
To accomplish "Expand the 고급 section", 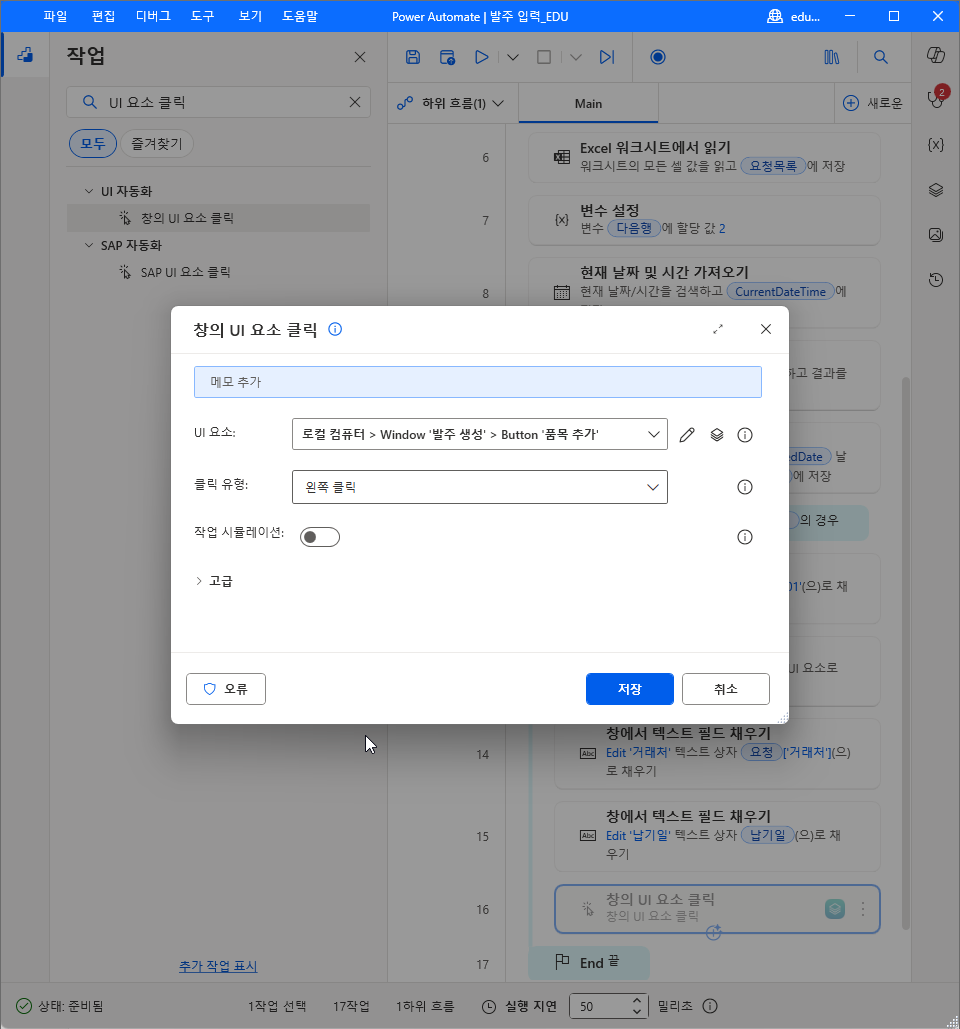I will (x=215, y=581).
